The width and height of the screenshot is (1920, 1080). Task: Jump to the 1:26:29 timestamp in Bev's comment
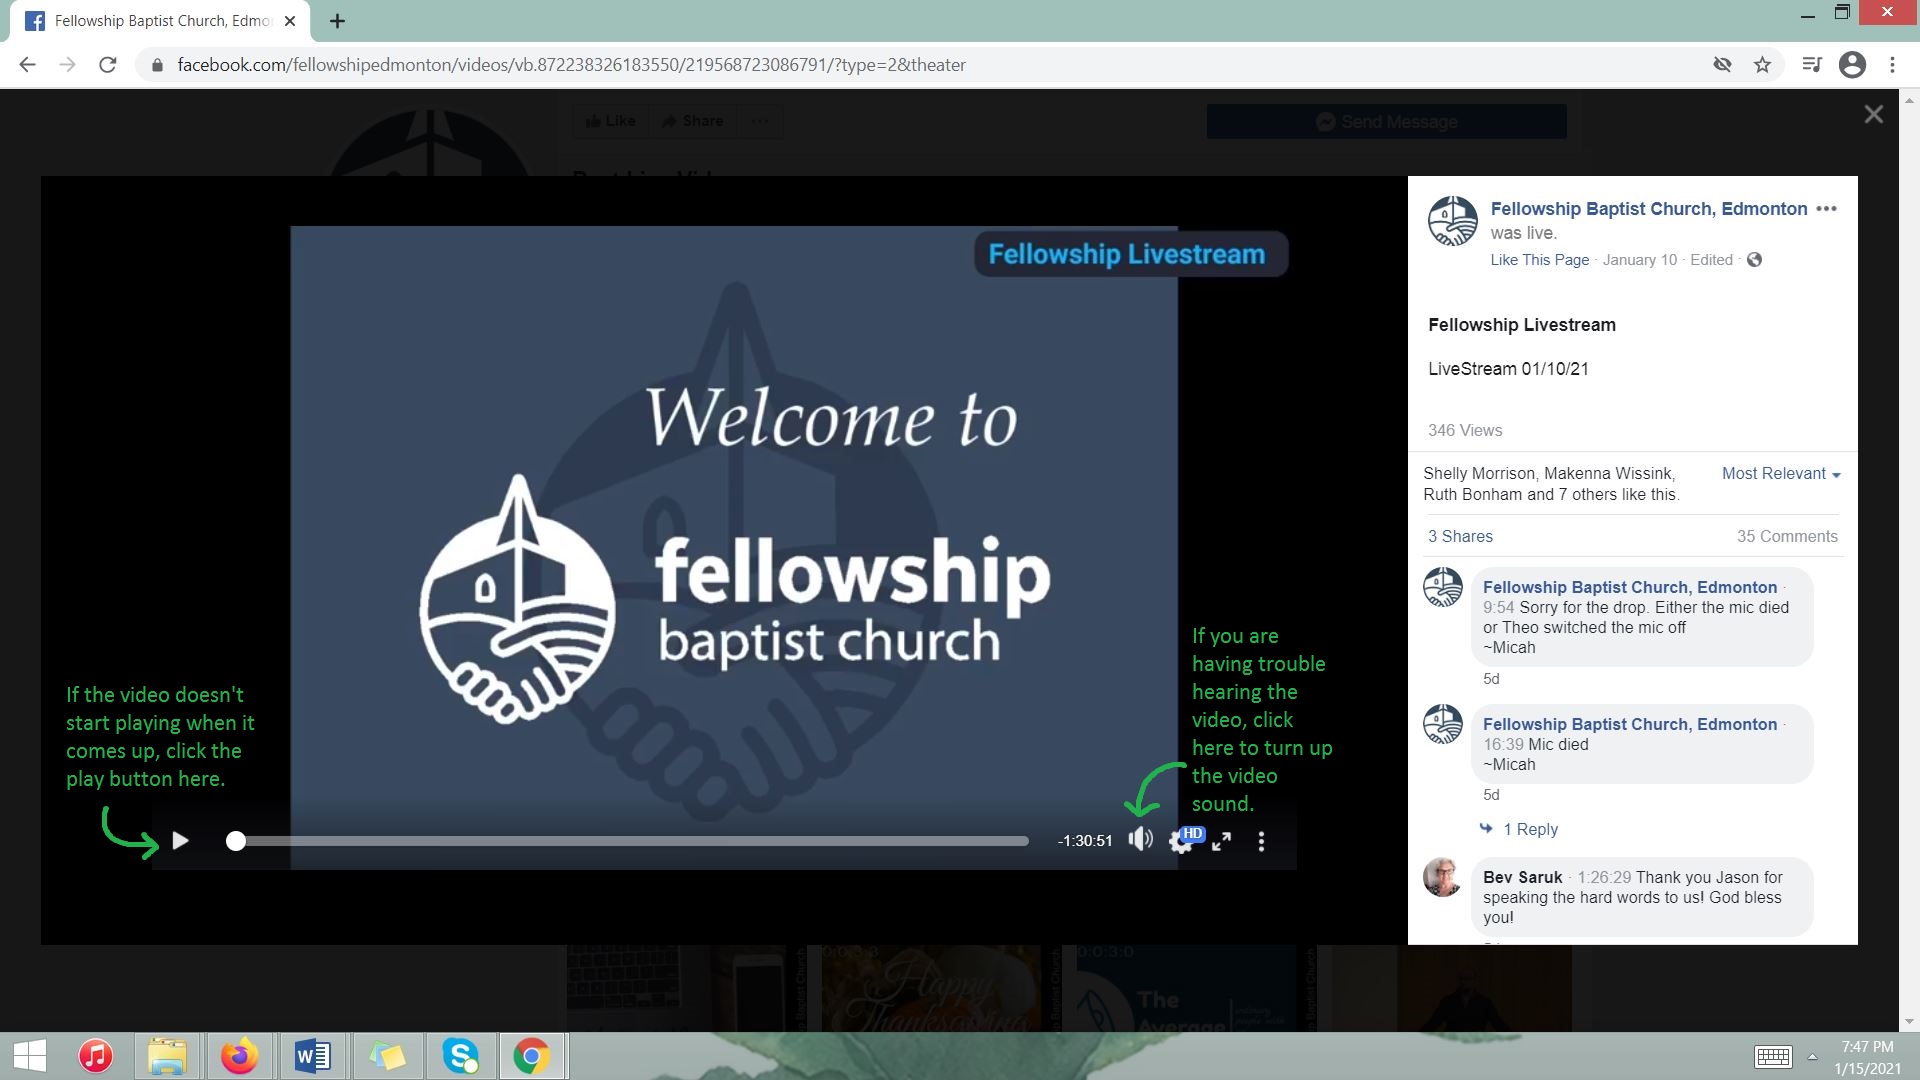click(x=1603, y=878)
